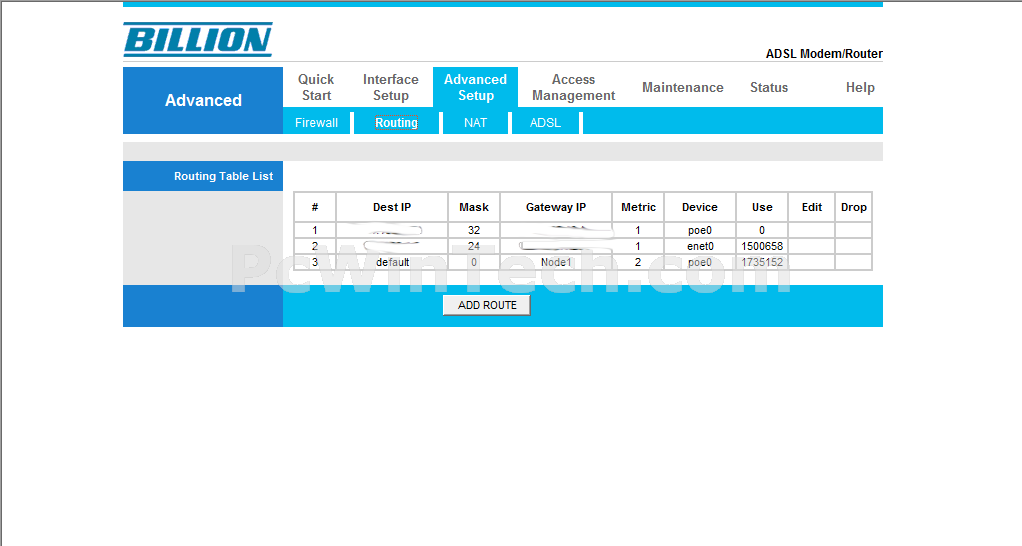Click the Mask column header
Viewport: 1022px width, 546px height.
click(474, 207)
